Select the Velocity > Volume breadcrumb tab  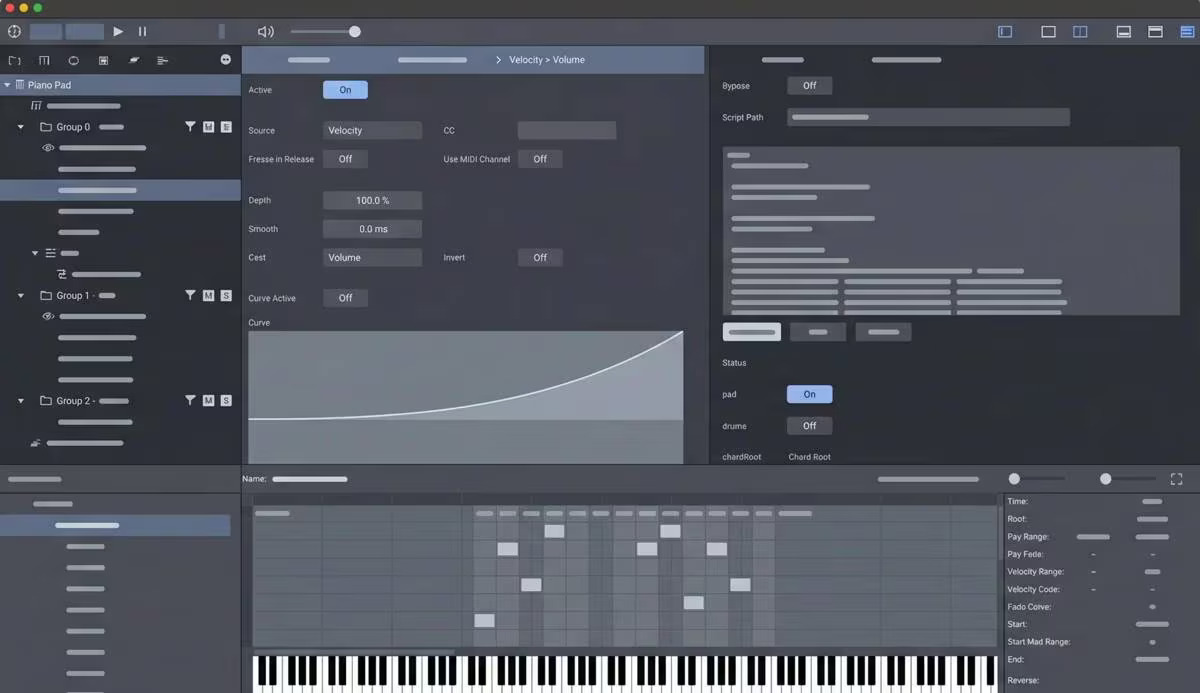547,60
